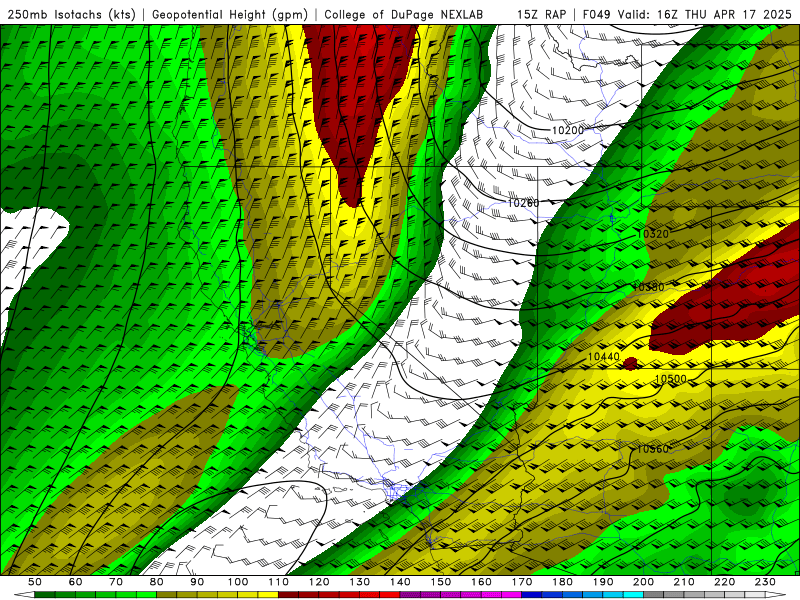
Task: Click the 10440 height contour label
Action: (x=604, y=357)
